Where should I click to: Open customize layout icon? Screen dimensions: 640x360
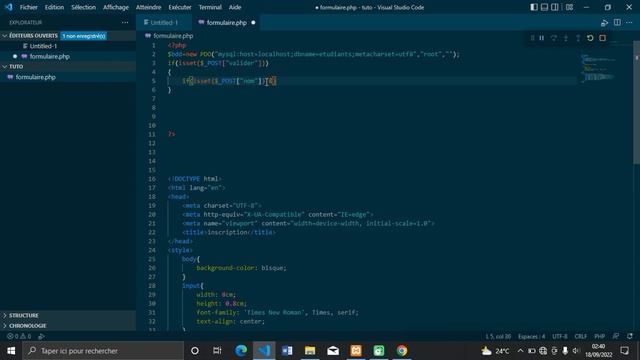(569, 7)
